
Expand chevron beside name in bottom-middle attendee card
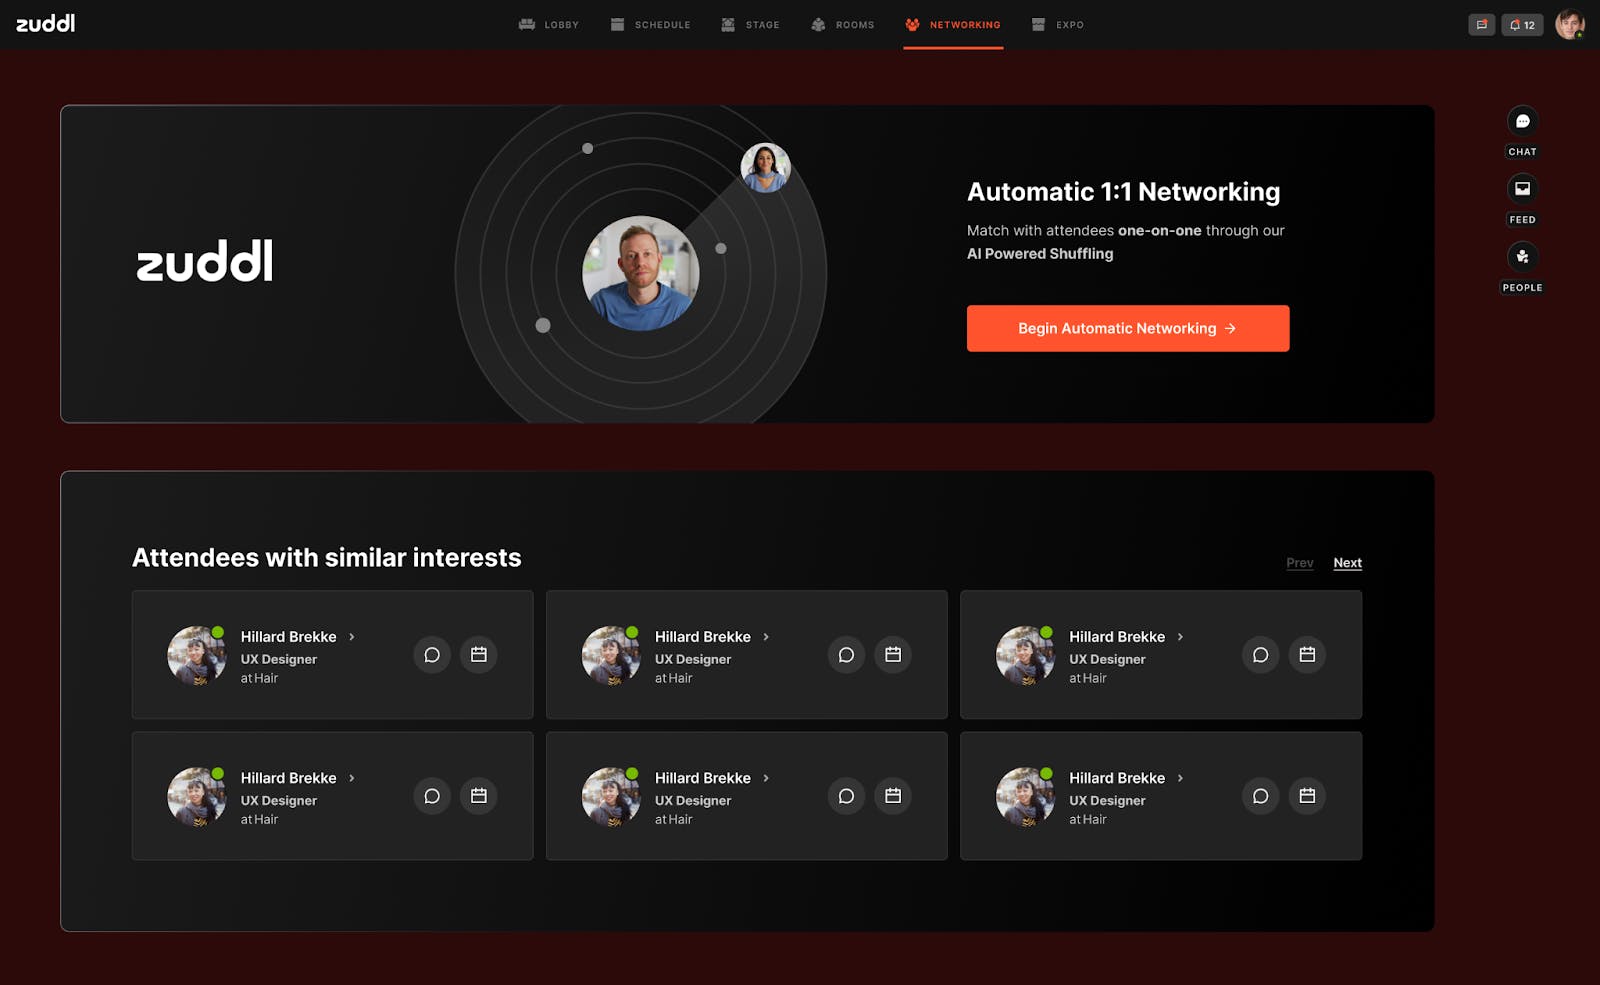coord(766,778)
